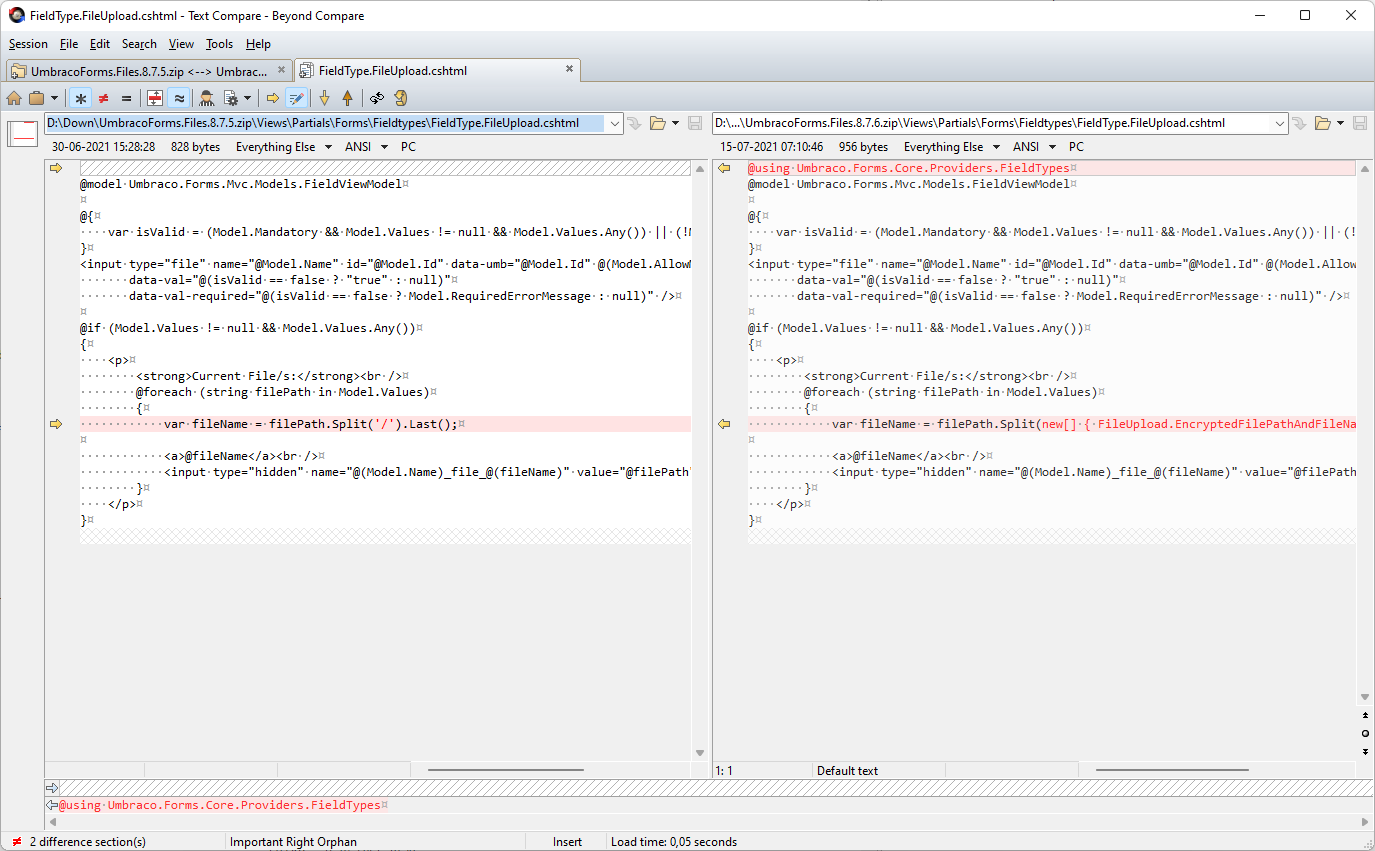This screenshot has width=1375, height=851.
Task: Click the @using Umbraco.Forms.Core.Providers.FieldTypes line in right pane
Action: click(x=1051, y=168)
